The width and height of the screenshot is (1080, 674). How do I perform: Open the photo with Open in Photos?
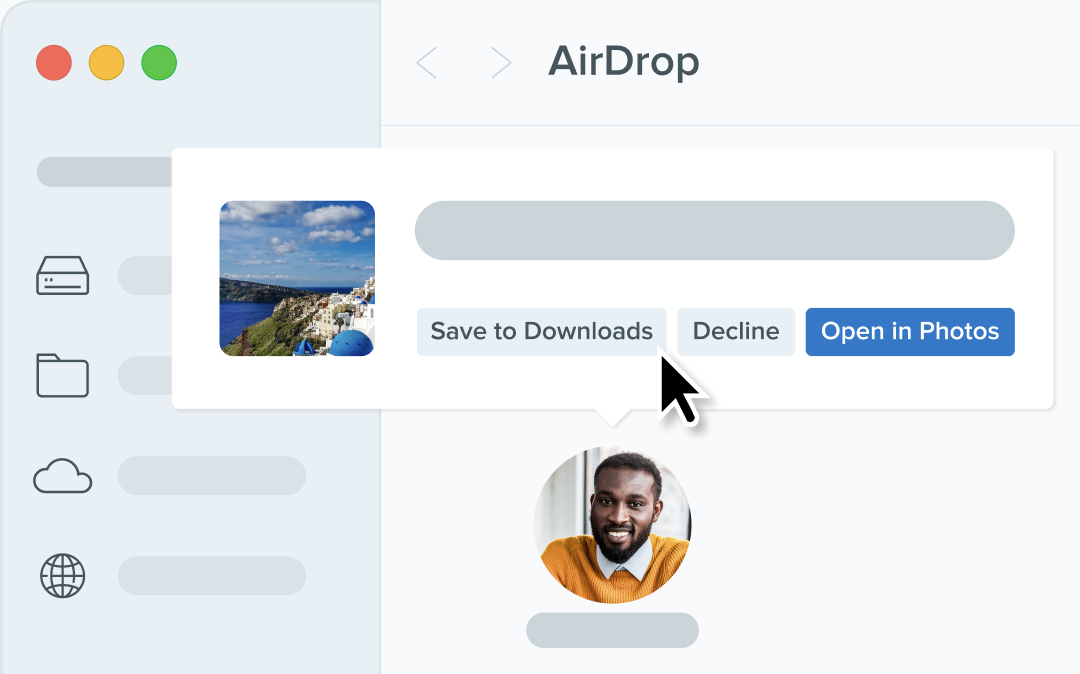(x=910, y=332)
